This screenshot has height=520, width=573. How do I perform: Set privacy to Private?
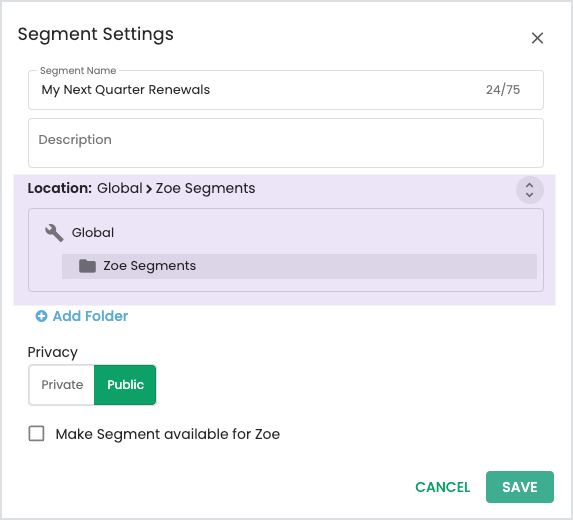[62, 385]
